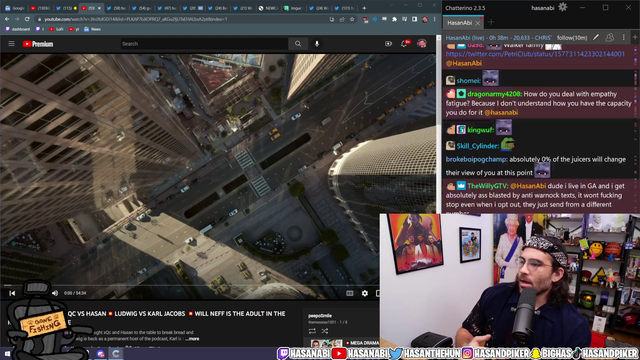Click the video previous track button

tap(12, 293)
